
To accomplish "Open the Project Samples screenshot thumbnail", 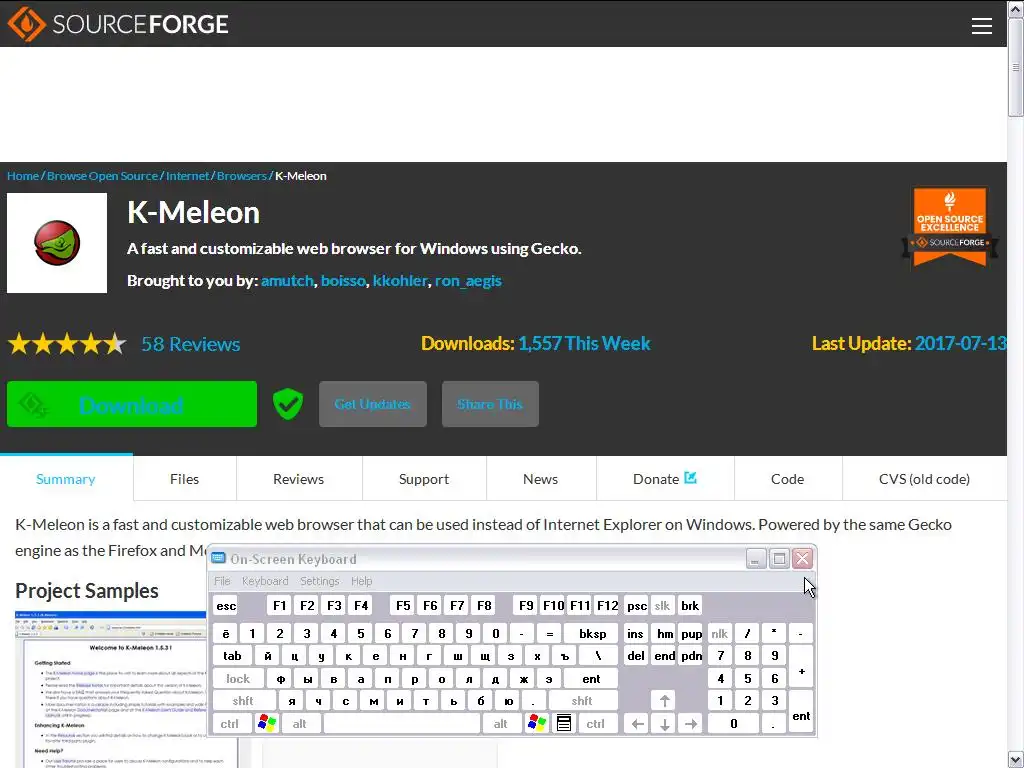I will tap(111, 689).
